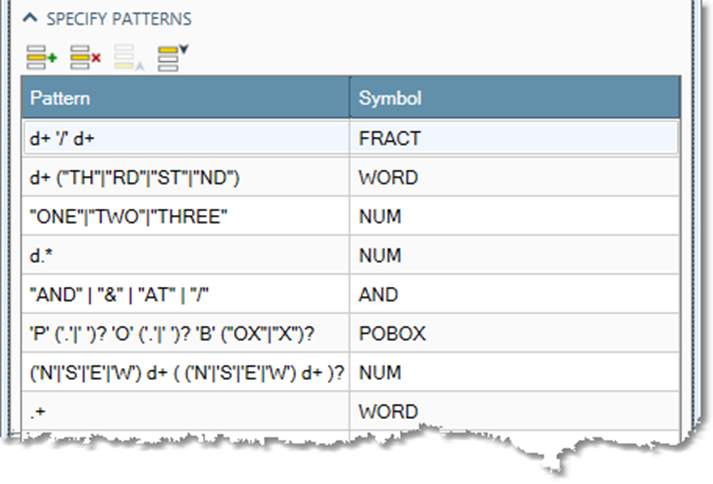The image size is (713, 484).
Task: Click the Symbol column header
Action: click(514, 98)
